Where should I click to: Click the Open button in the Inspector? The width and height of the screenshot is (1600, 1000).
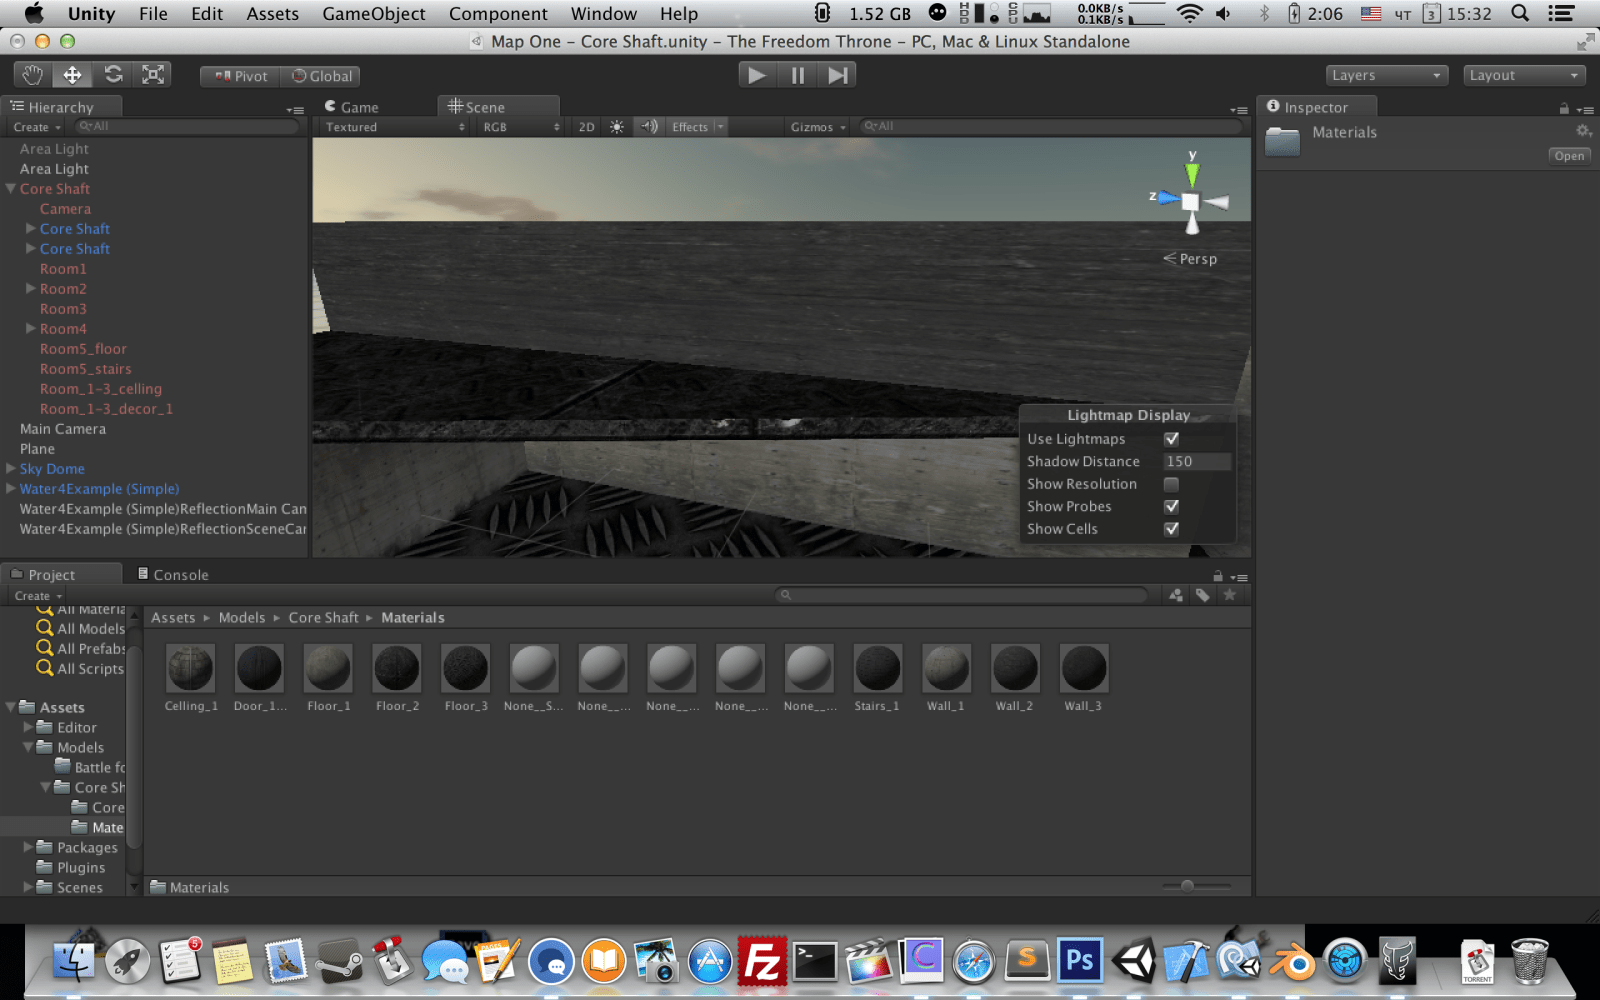pos(1569,155)
